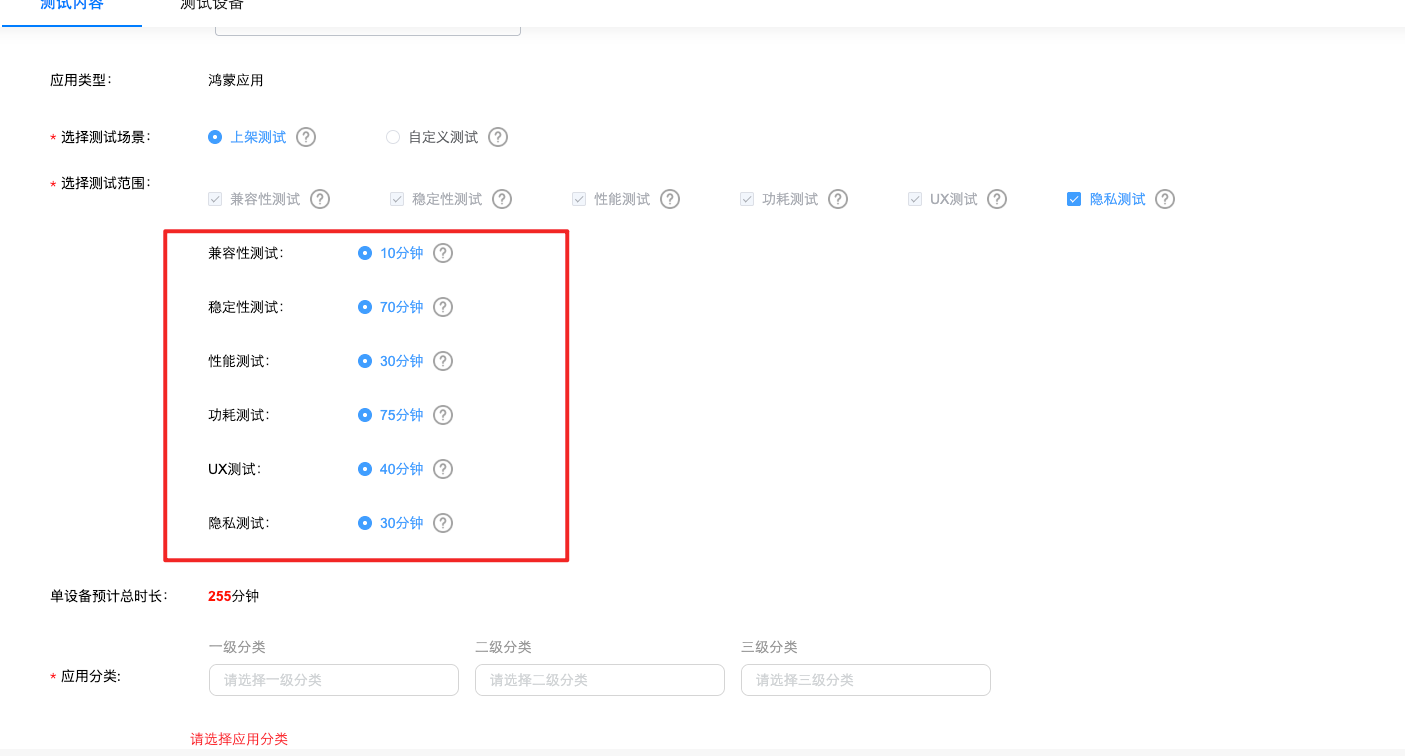1405x756 pixels.
Task: Click help icon beside 10分钟 option
Action: point(443,253)
